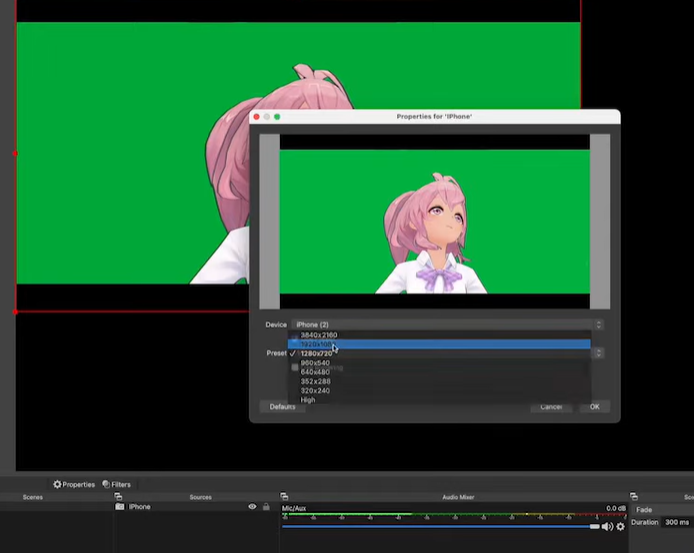This screenshot has height=553, width=694.
Task: Click the properties dialog video preview
Action: (x=434, y=222)
